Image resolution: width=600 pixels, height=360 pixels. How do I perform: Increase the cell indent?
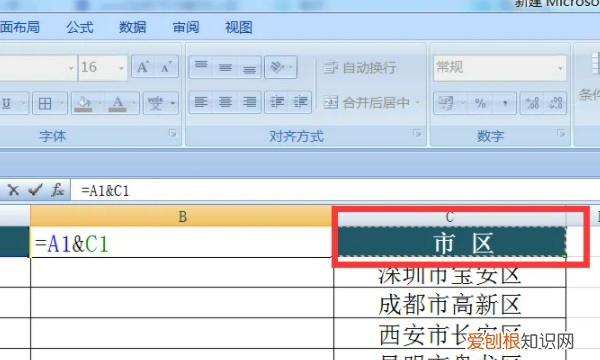click(300, 102)
